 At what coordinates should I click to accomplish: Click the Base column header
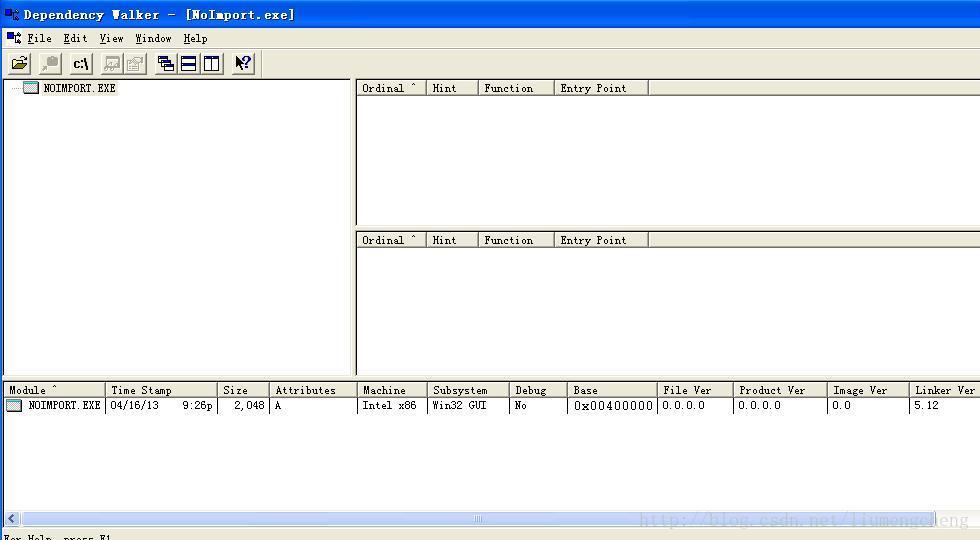(x=612, y=390)
